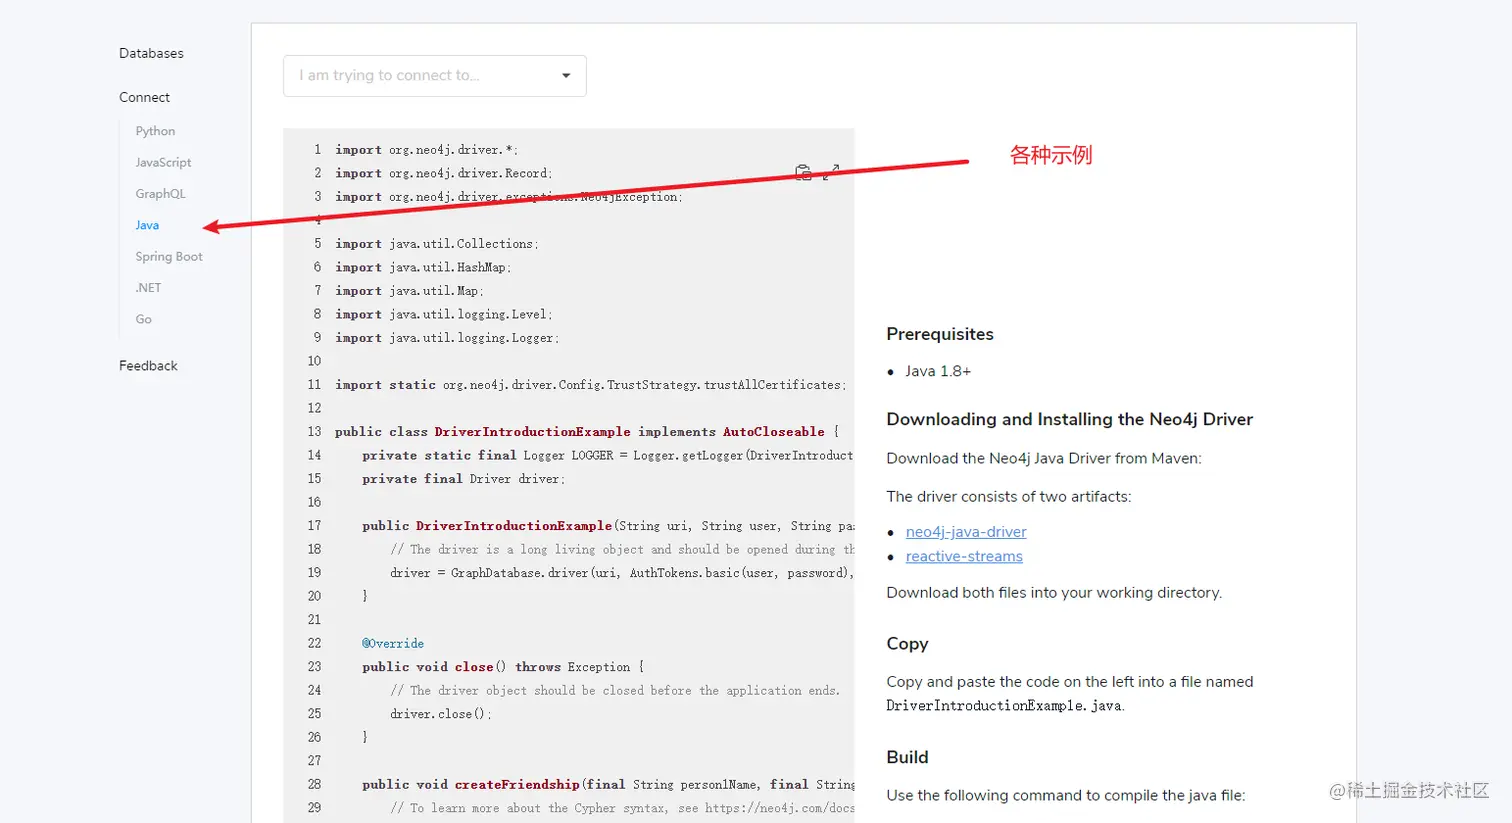Image resolution: width=1512 pixels, height=823 pixels.
Task: Click 'DriverIntroductionExample.java' file name text
Action: [x=1004, y=706]
